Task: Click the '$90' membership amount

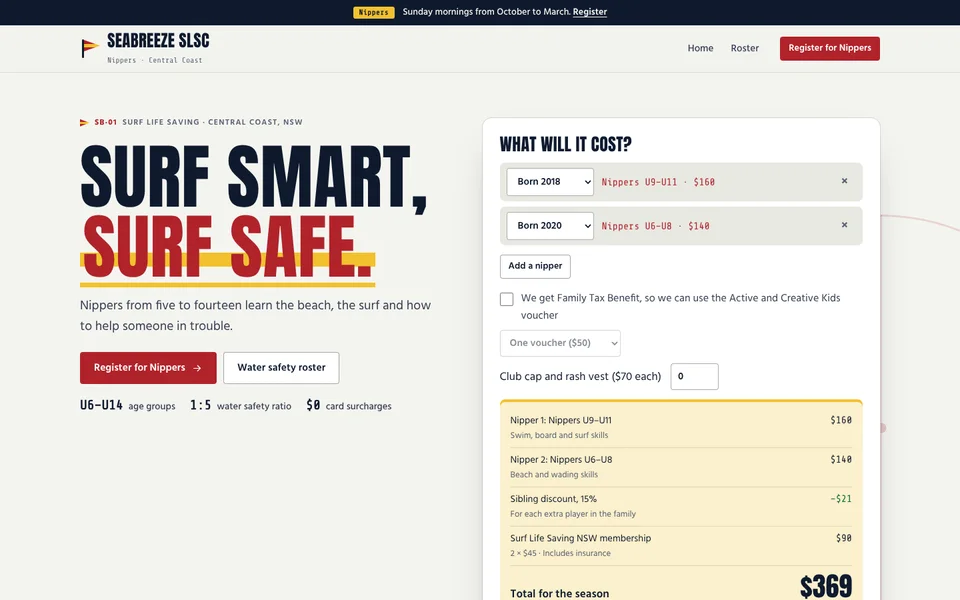Action: [x=844, y=538]
